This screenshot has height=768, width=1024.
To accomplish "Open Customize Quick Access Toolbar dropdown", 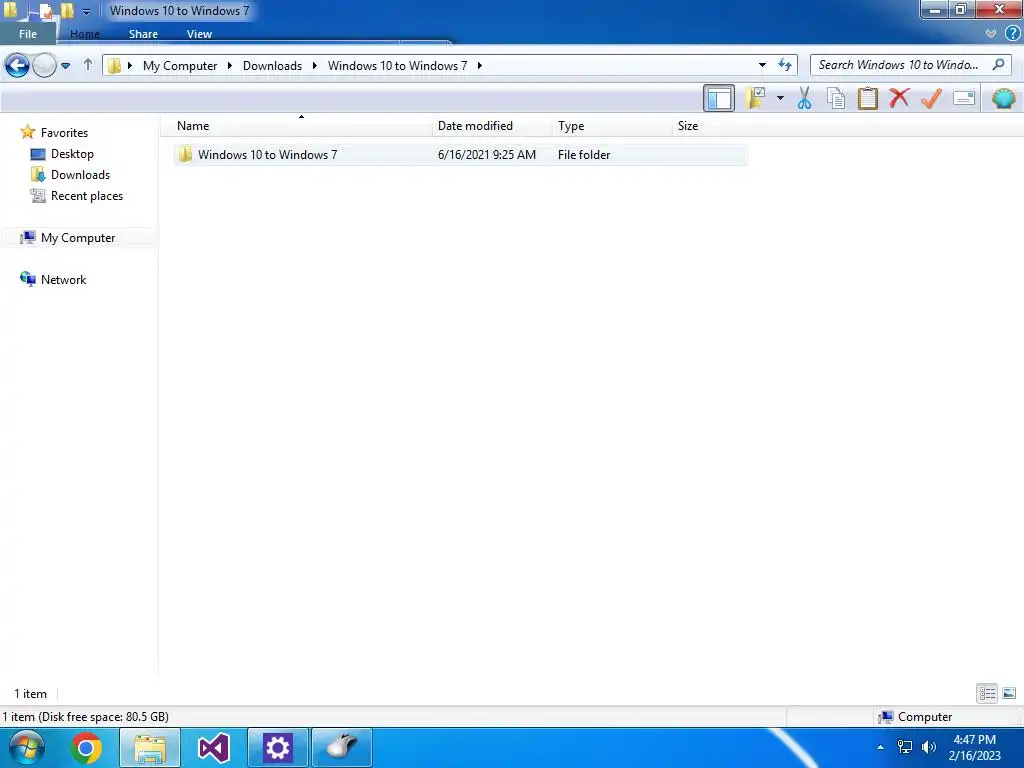I will click(x=86, y=11).
